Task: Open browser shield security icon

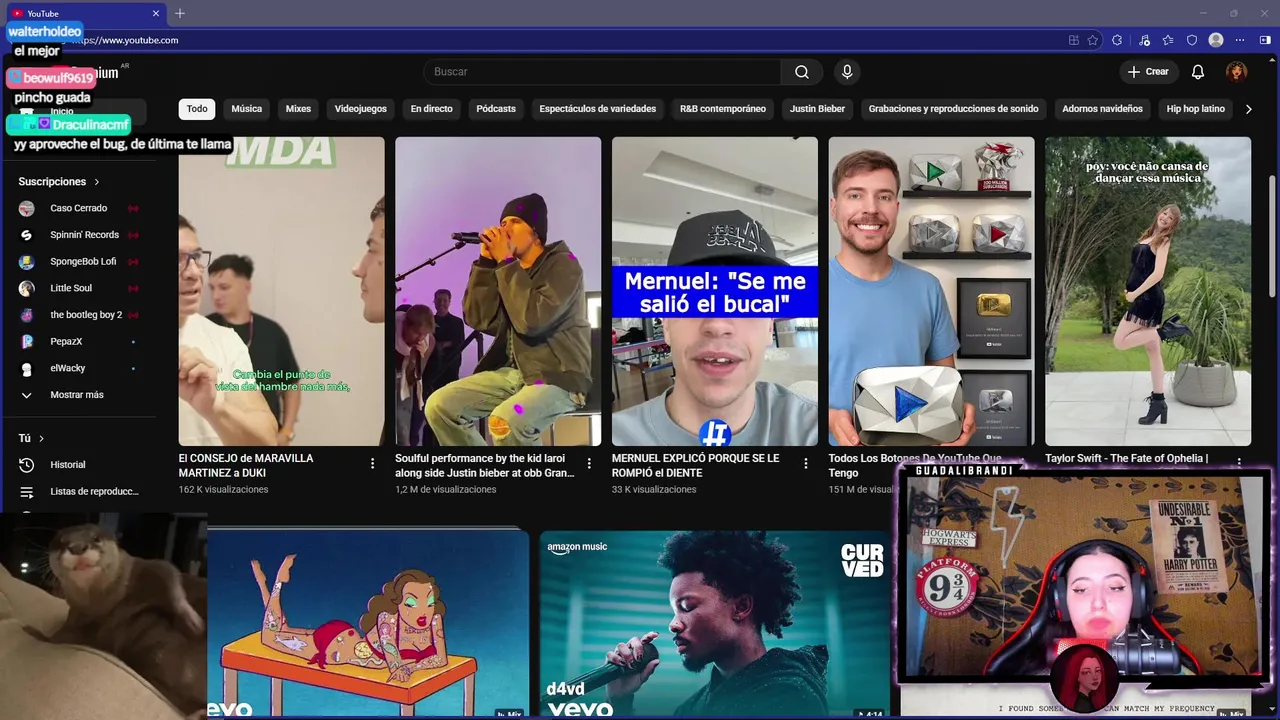Action: pyautogui.click(x=1192, y=40)
